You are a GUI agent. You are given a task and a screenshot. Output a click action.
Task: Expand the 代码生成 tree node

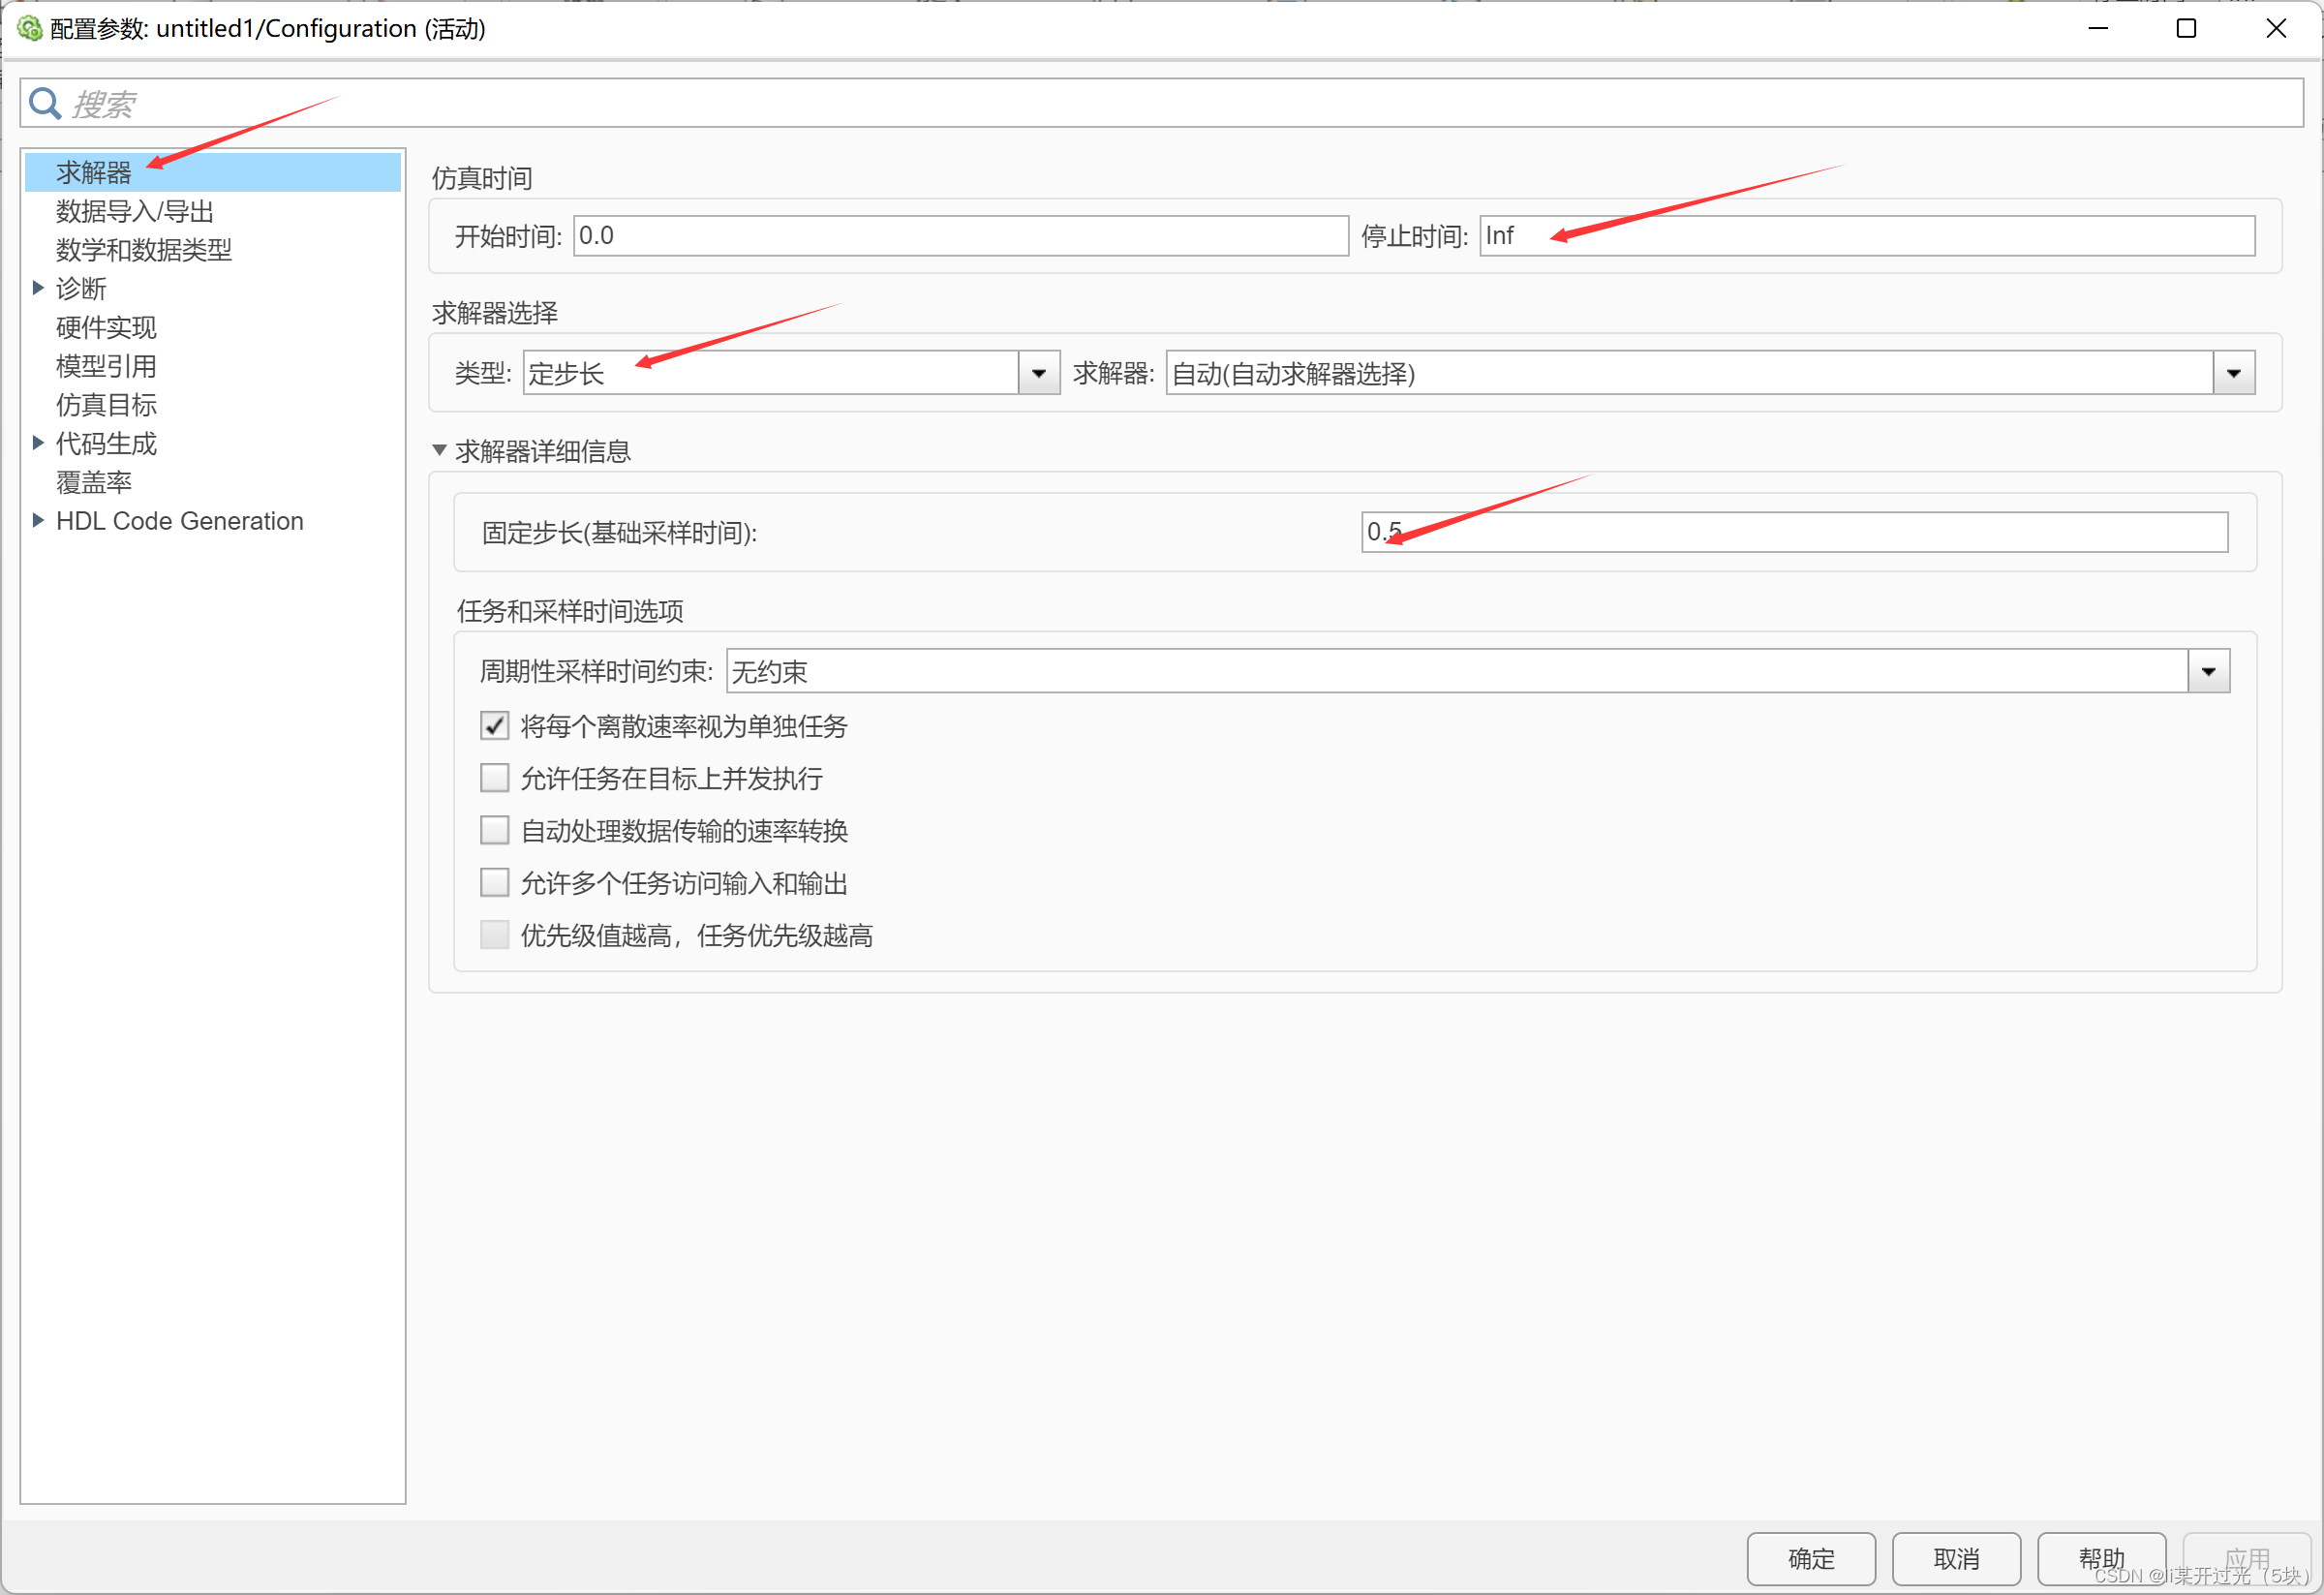38,443
